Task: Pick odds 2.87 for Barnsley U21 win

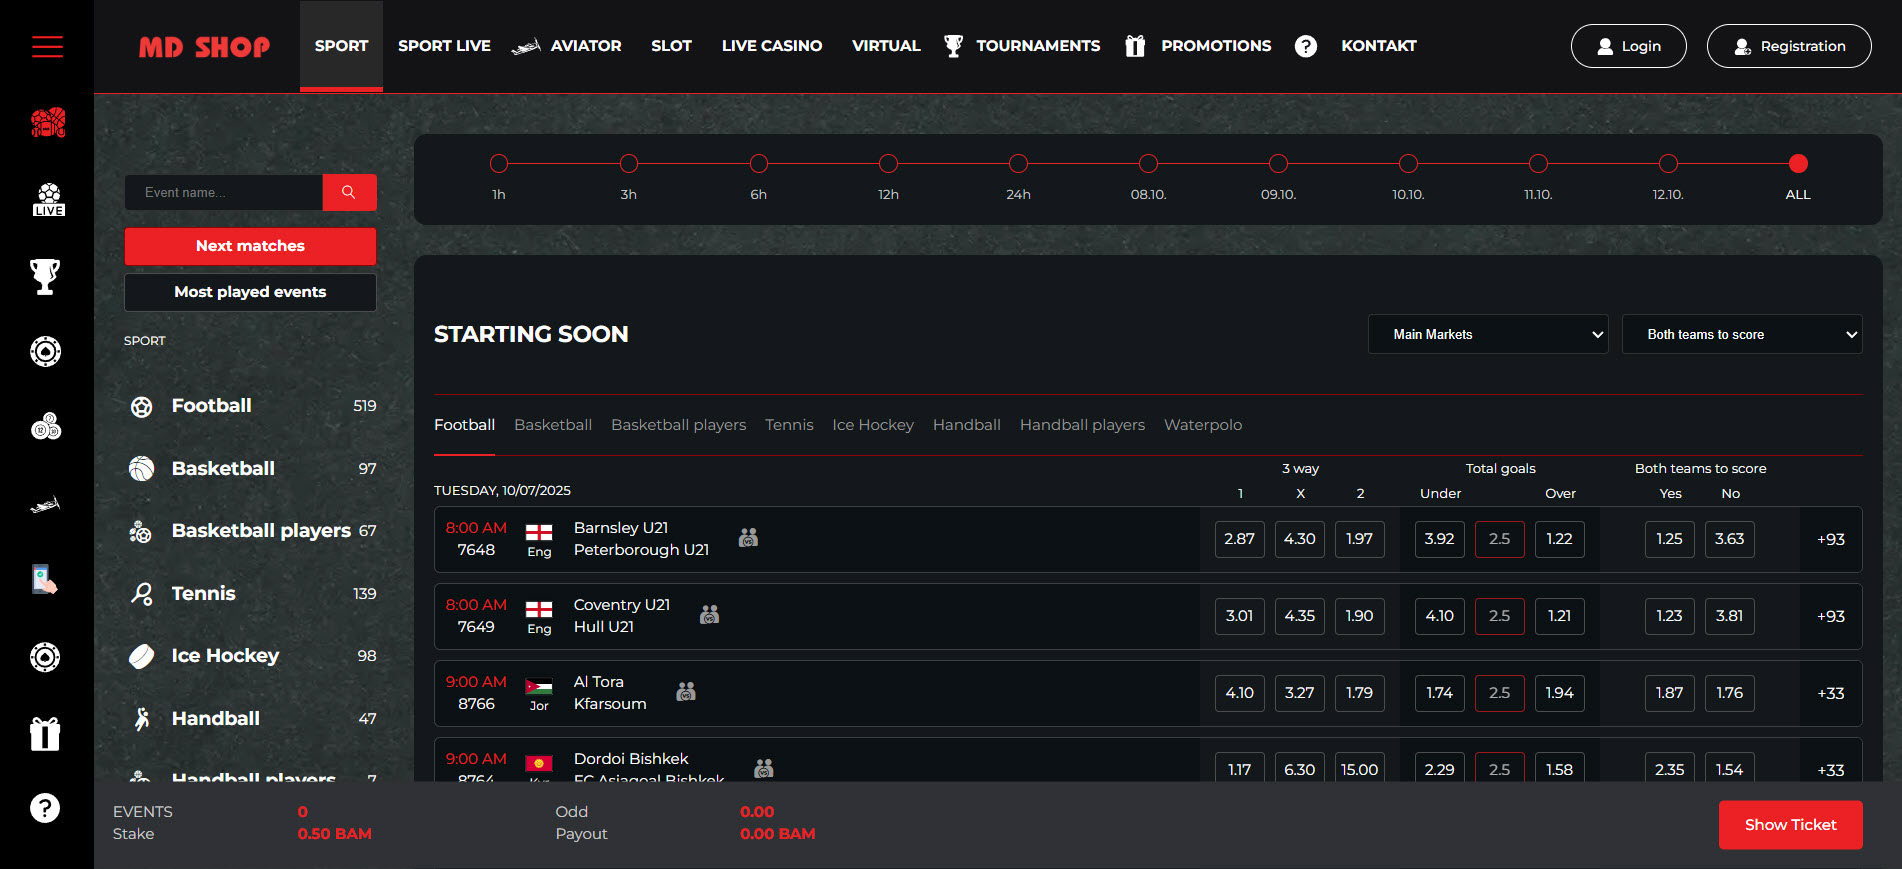Action: [1239, 539]
